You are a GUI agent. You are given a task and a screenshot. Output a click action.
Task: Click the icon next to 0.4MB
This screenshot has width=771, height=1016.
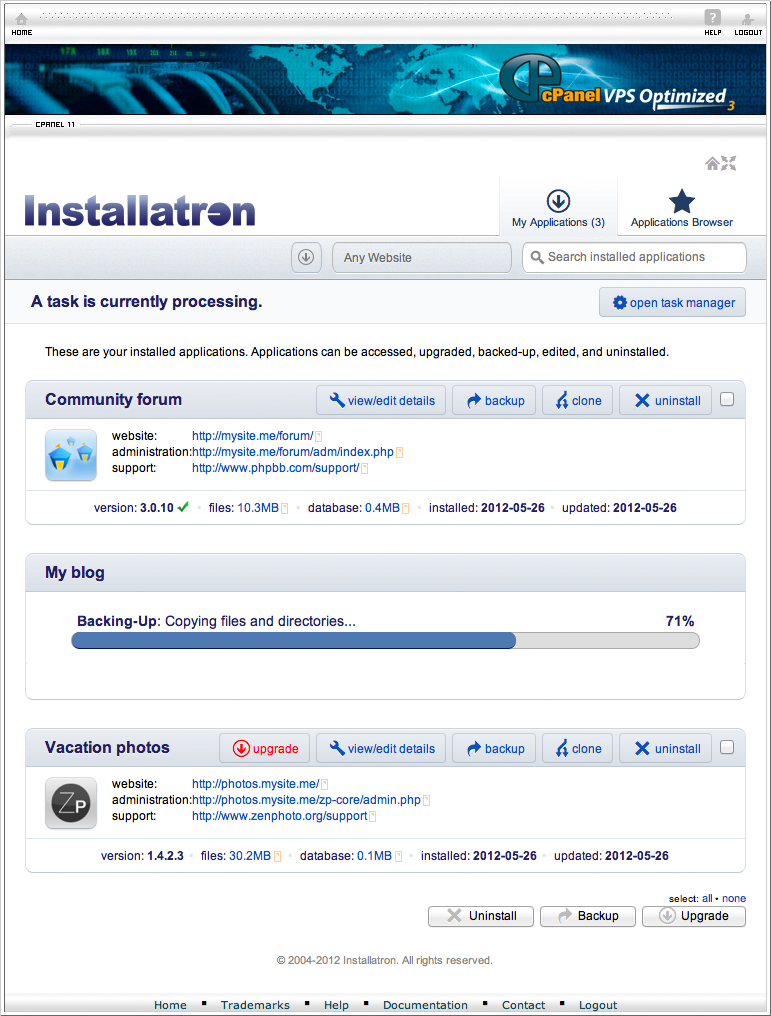[x=406, y=509]
